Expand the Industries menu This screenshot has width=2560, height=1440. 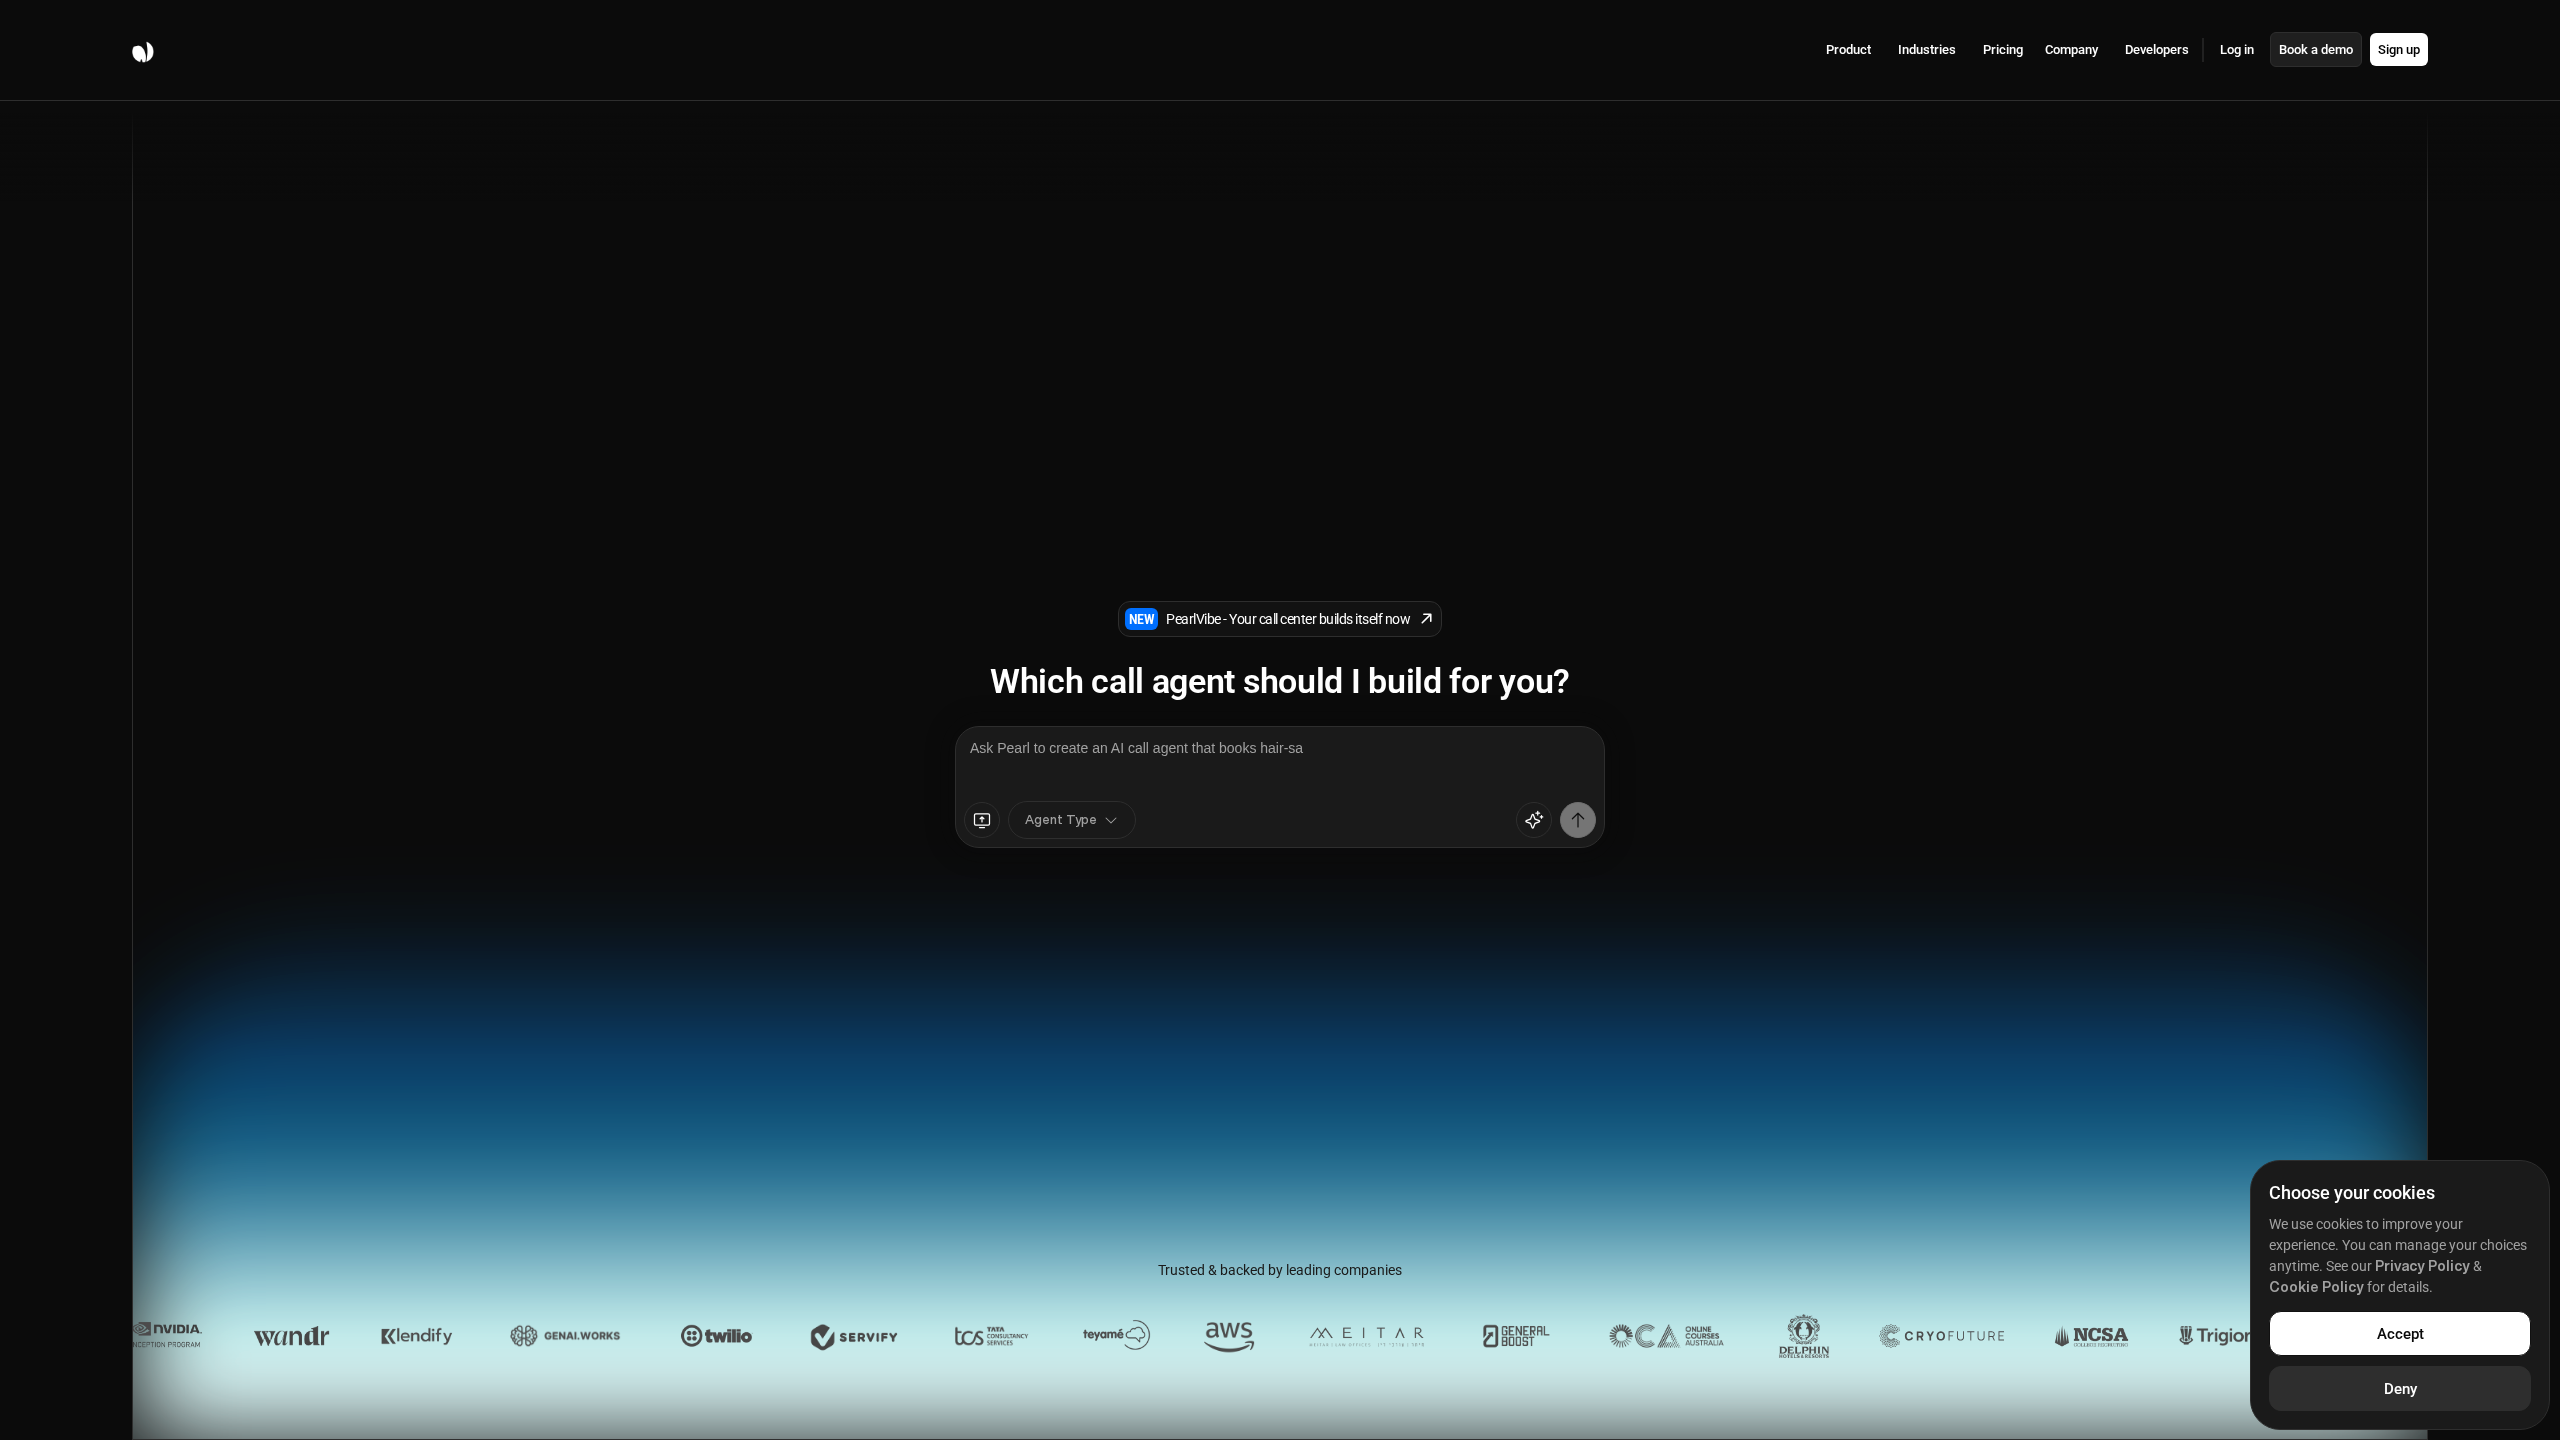[1926, 50]
